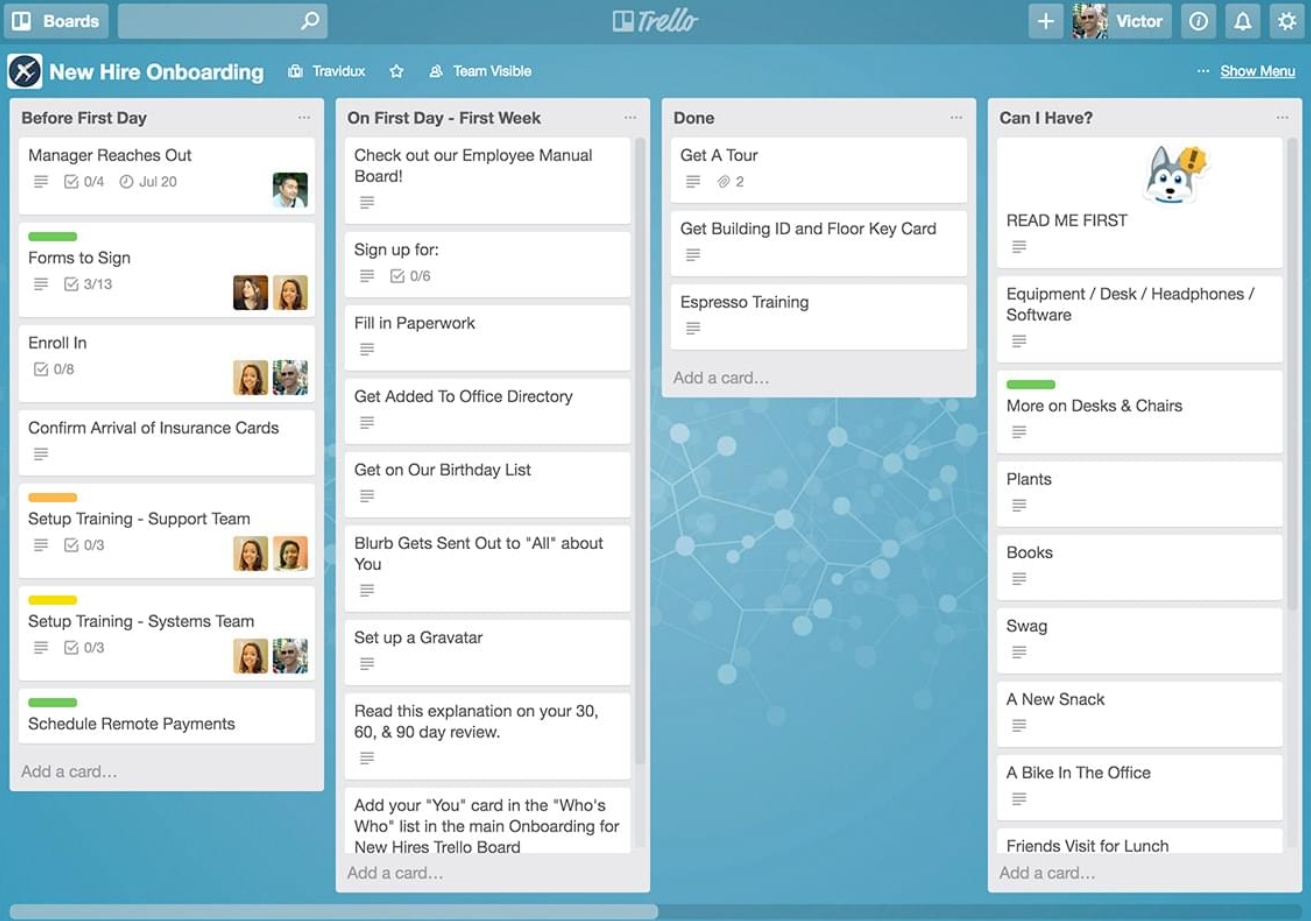
Task: Add a card to On First Day list
Action: (x=395, y=873)
